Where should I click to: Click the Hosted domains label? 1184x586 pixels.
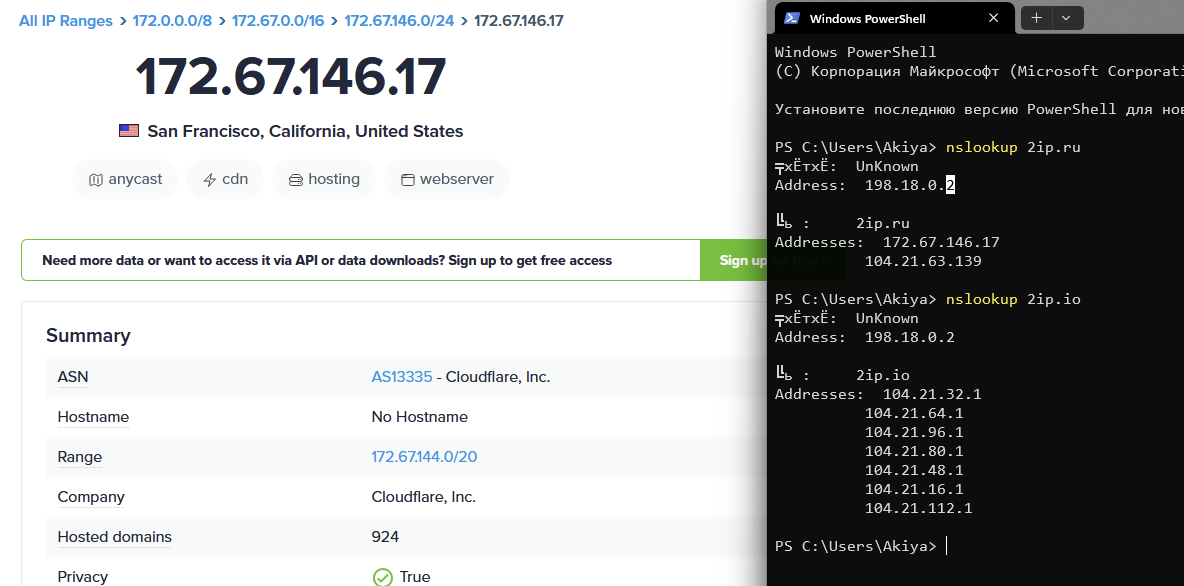click(x=115, y=537)
